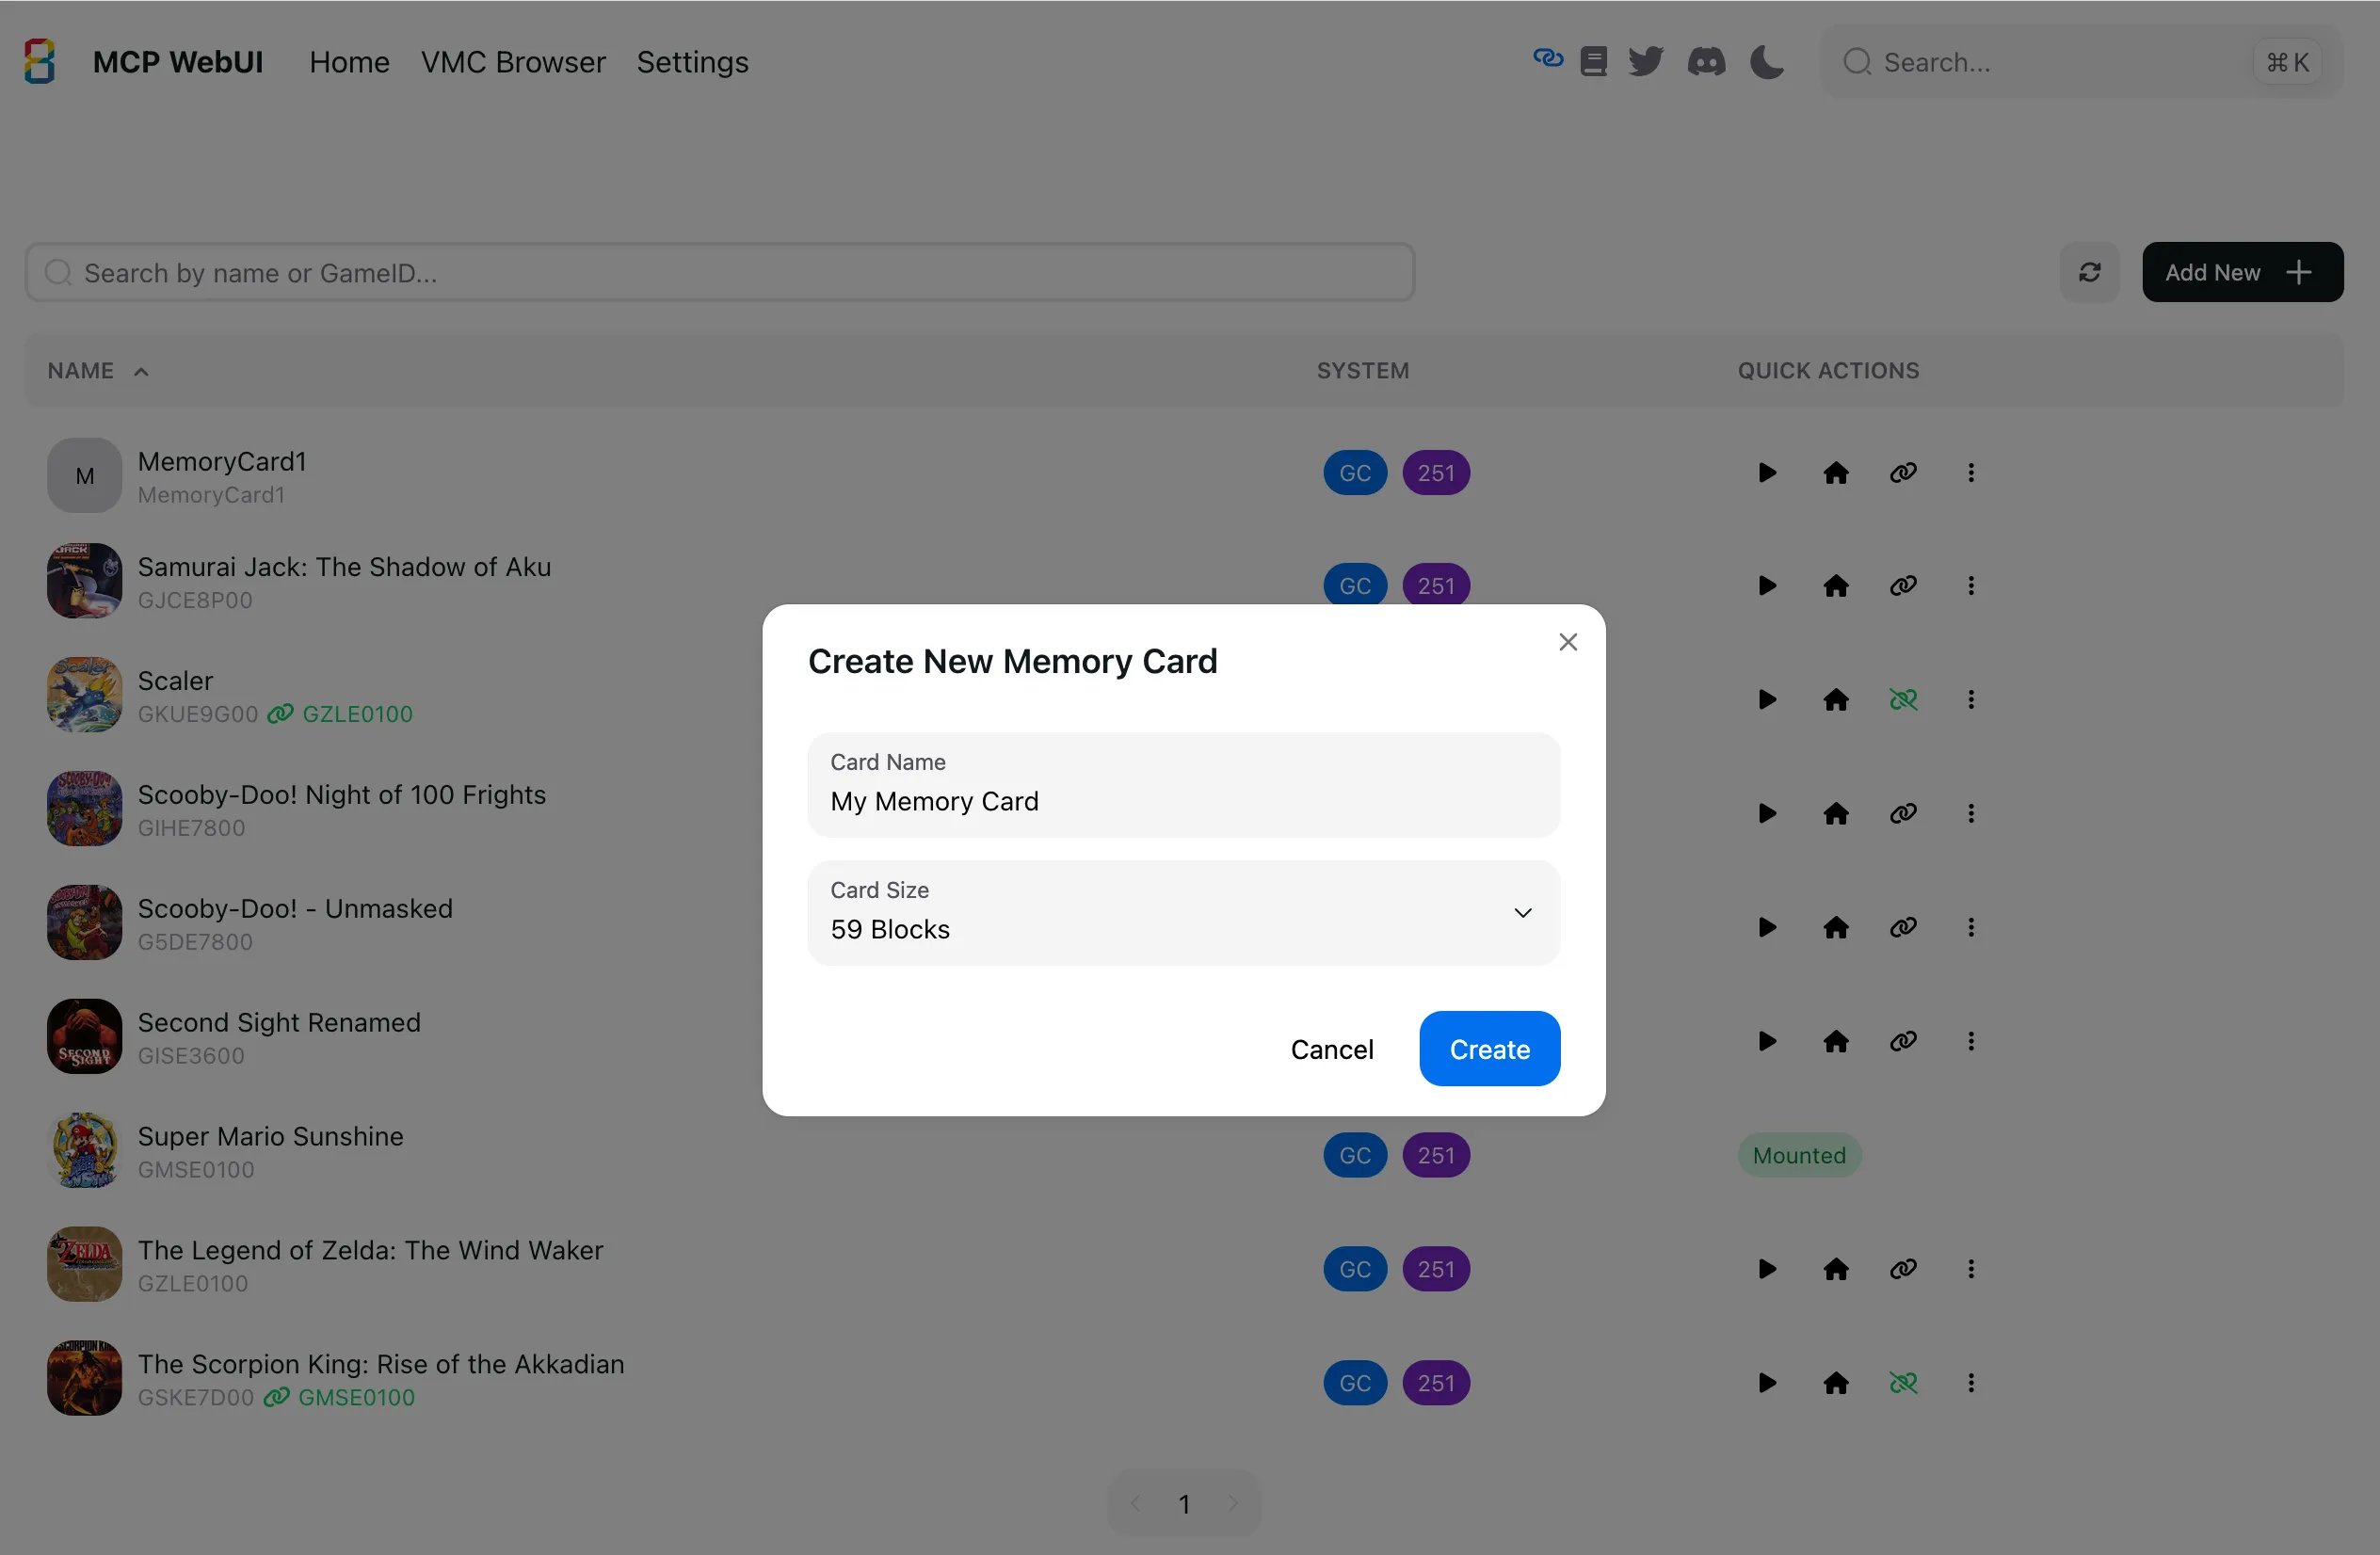
Task: Focus the Card Name field
Action: [1183, 784]
